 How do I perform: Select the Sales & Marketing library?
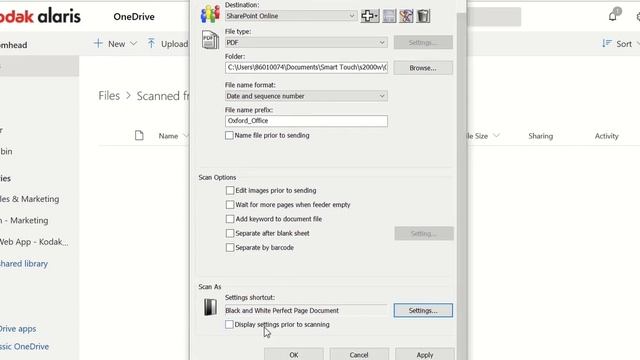[x=29, y=199]
